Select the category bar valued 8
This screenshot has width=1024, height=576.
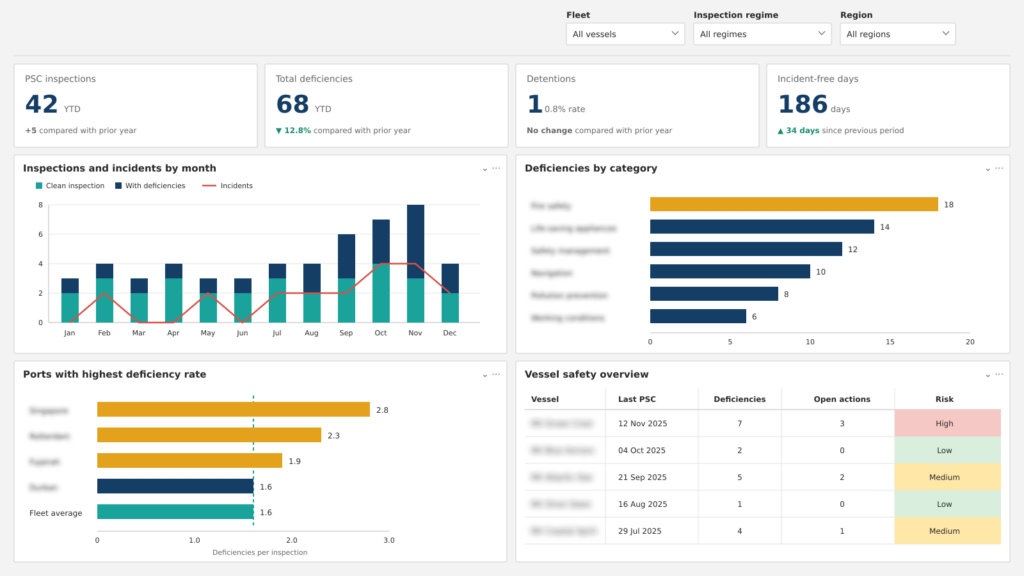tap(714, 294)
